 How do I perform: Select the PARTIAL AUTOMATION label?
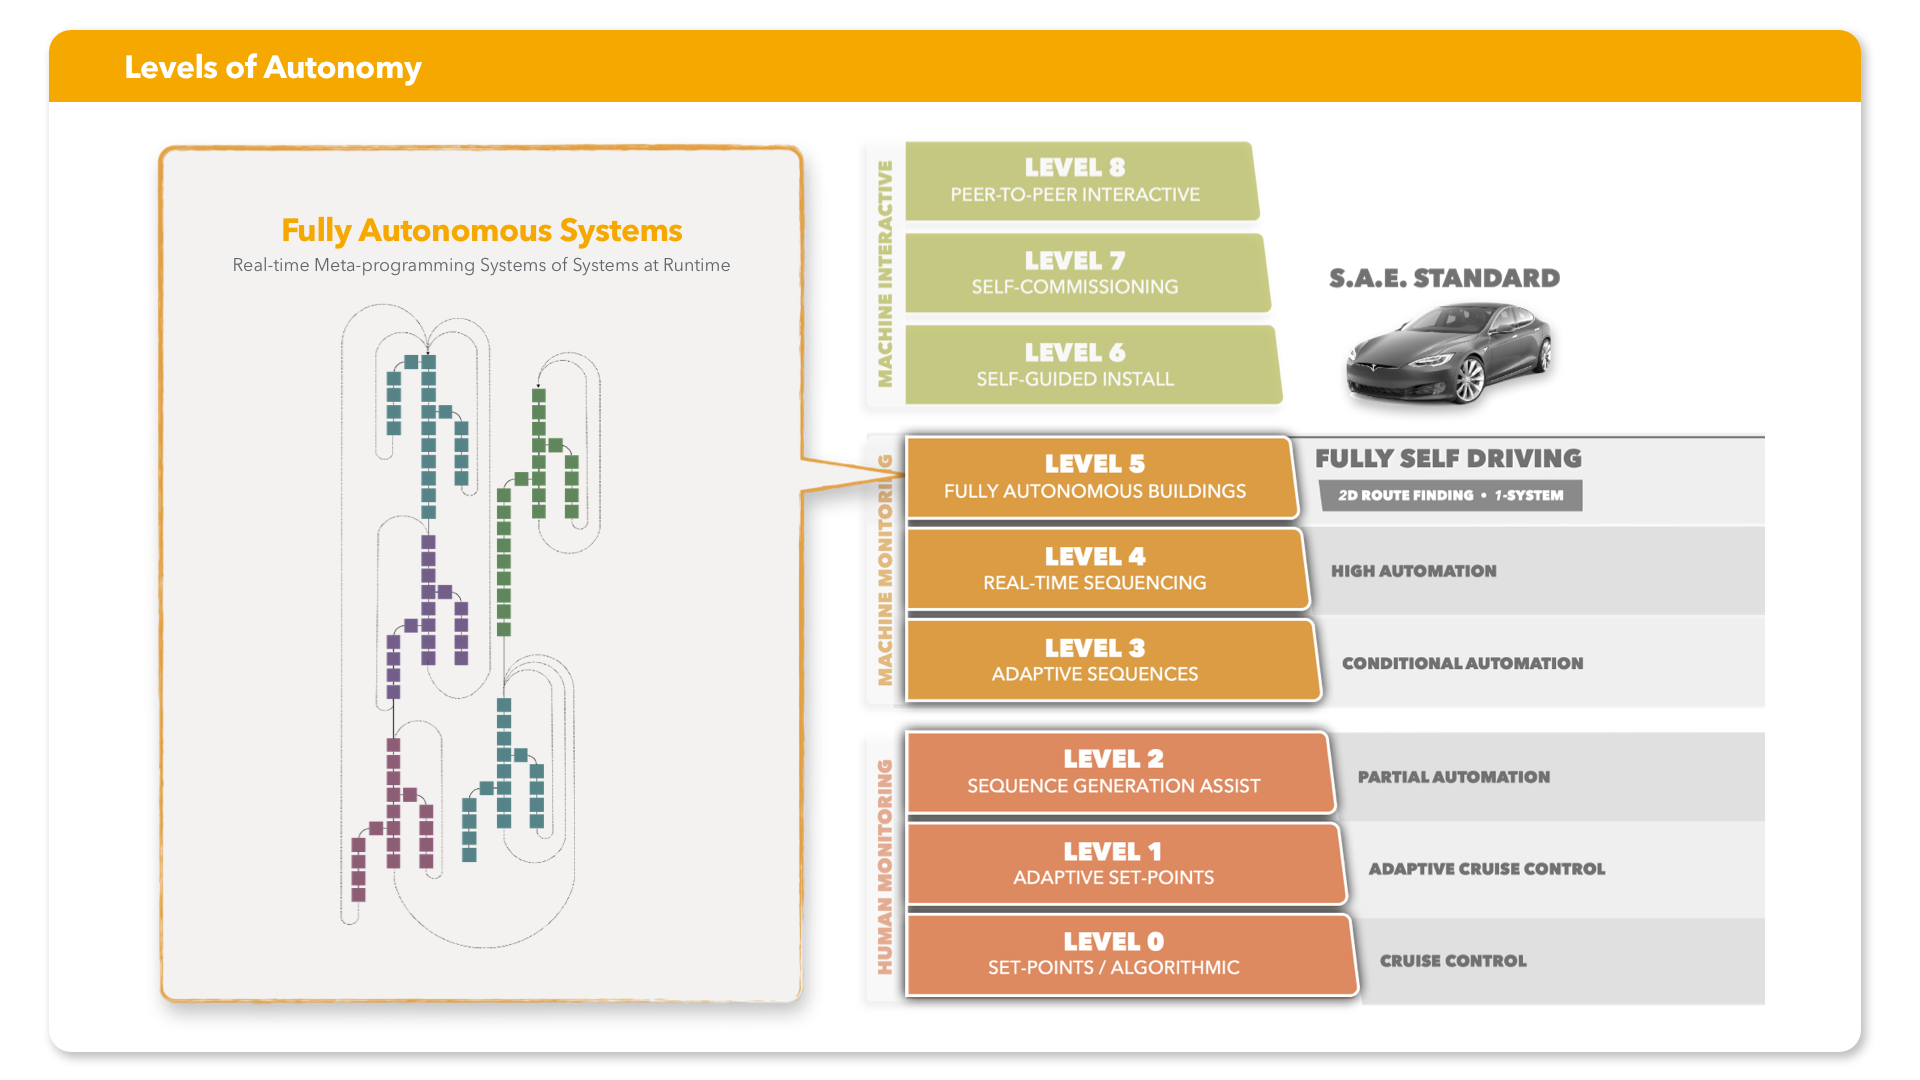tap(1453, 777)
